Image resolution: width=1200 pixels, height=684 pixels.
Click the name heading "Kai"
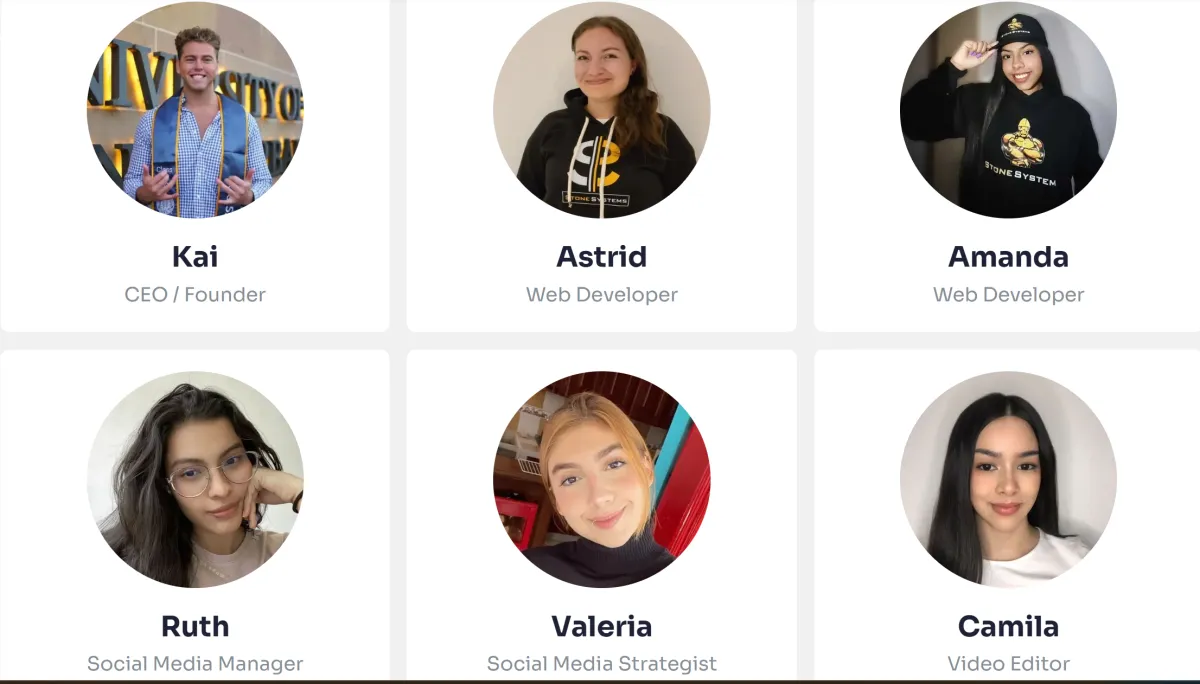coord(195,257)
